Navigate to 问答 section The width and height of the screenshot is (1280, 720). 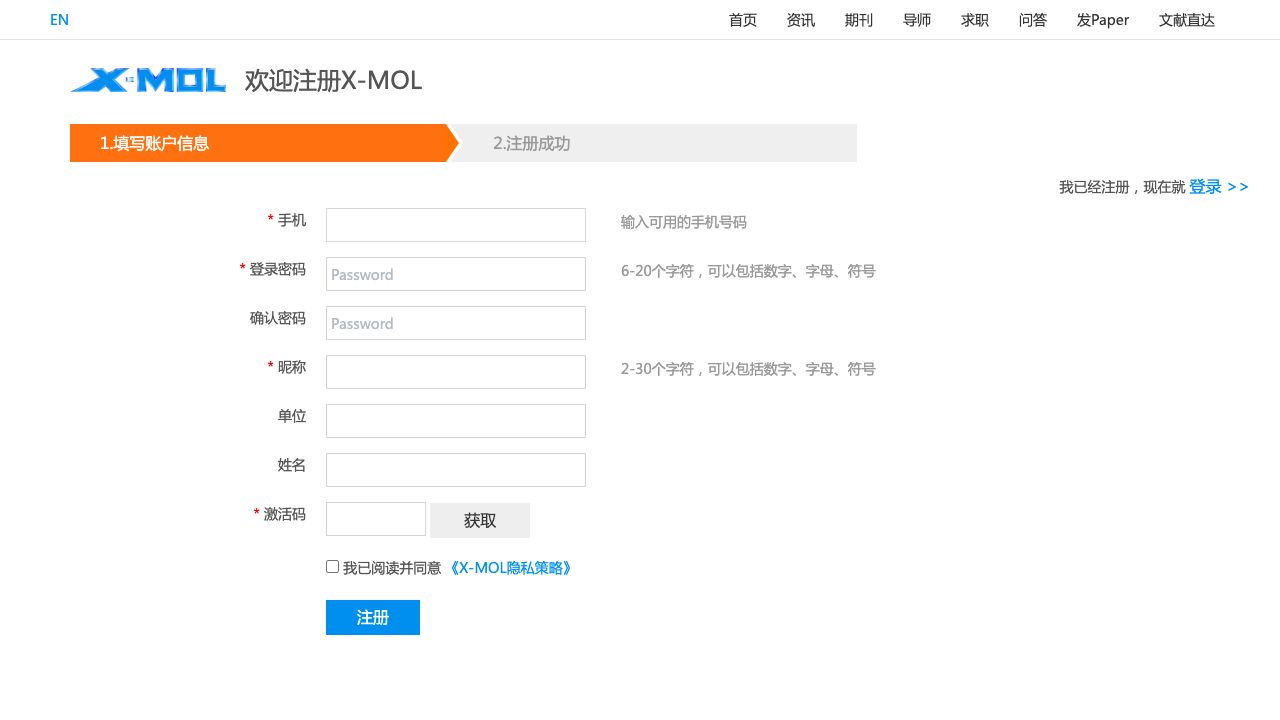click(x=1033, y=20)
